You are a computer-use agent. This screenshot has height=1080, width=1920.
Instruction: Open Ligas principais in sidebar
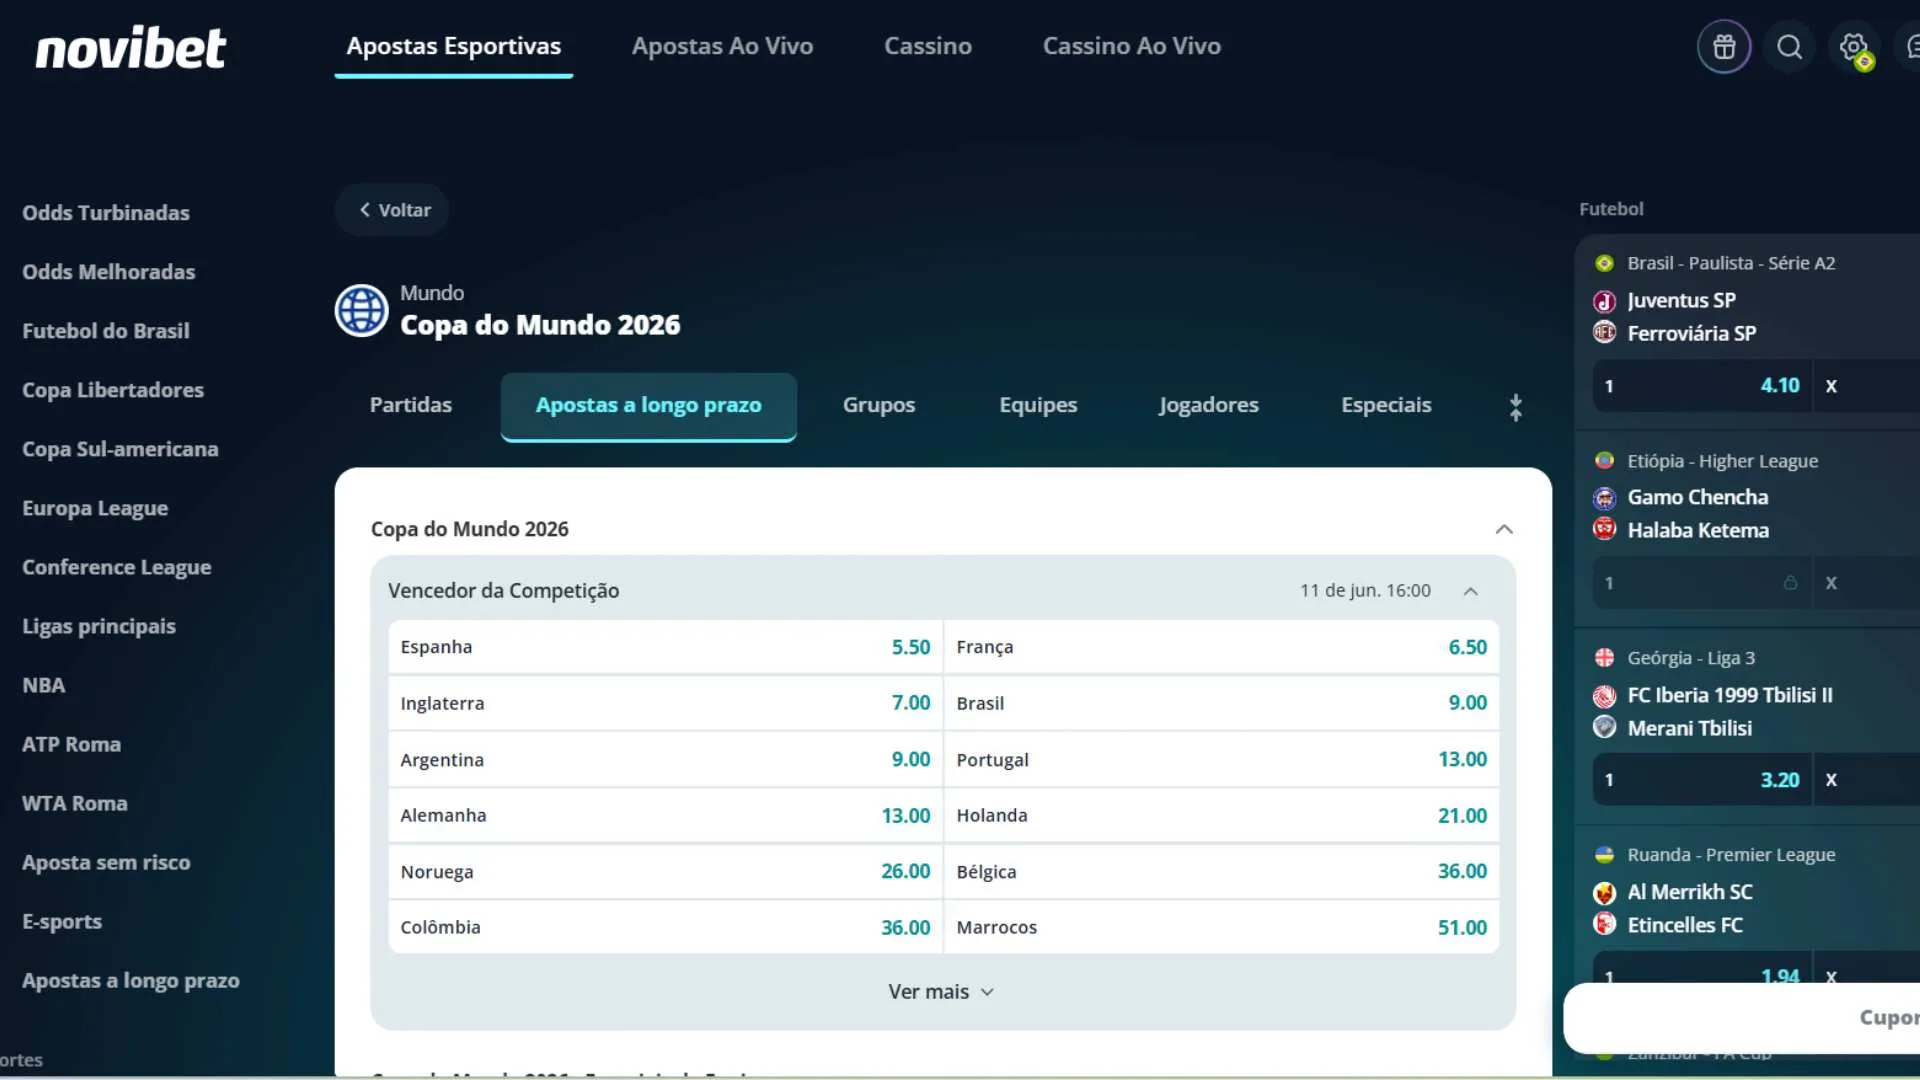pos(99,626)
